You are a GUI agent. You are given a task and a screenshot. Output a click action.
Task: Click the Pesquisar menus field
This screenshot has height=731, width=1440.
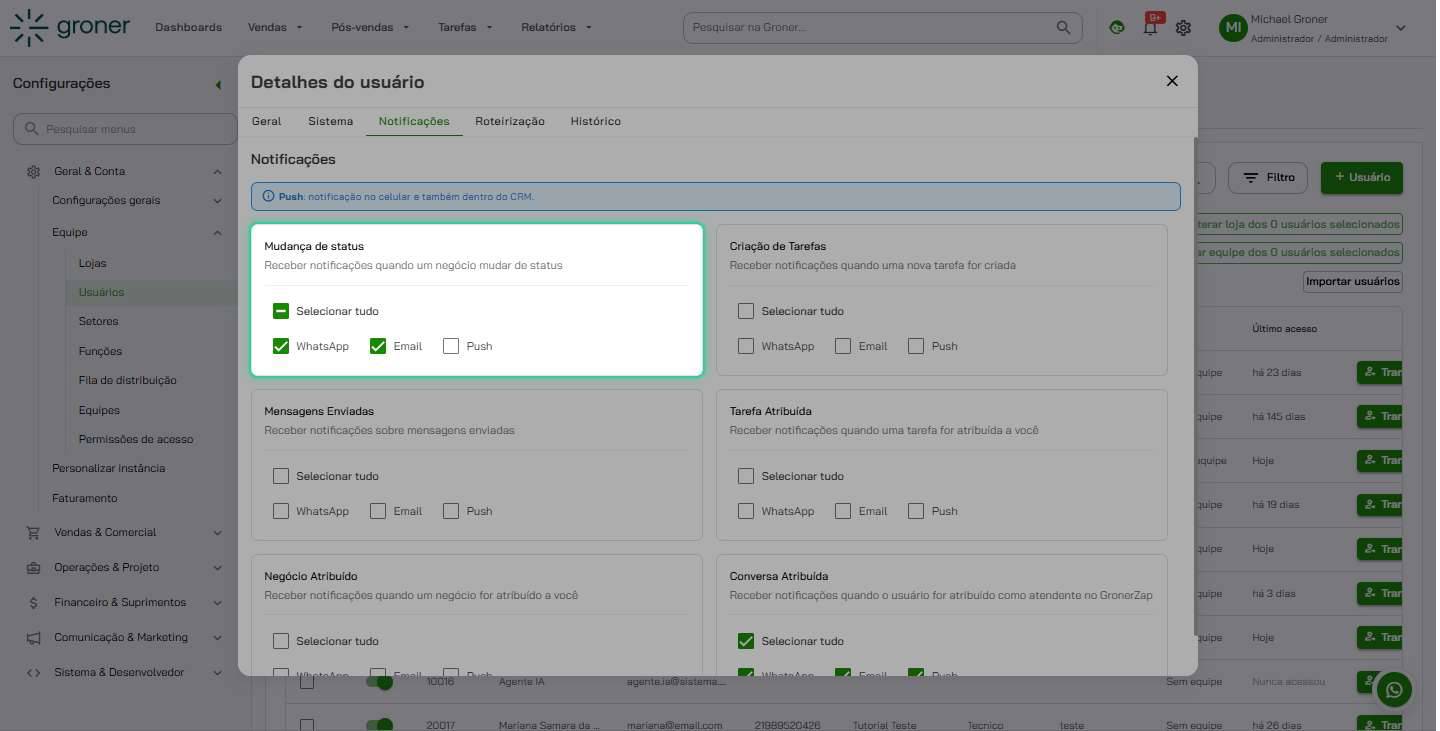pyautogui.click(x=125, y=129)
